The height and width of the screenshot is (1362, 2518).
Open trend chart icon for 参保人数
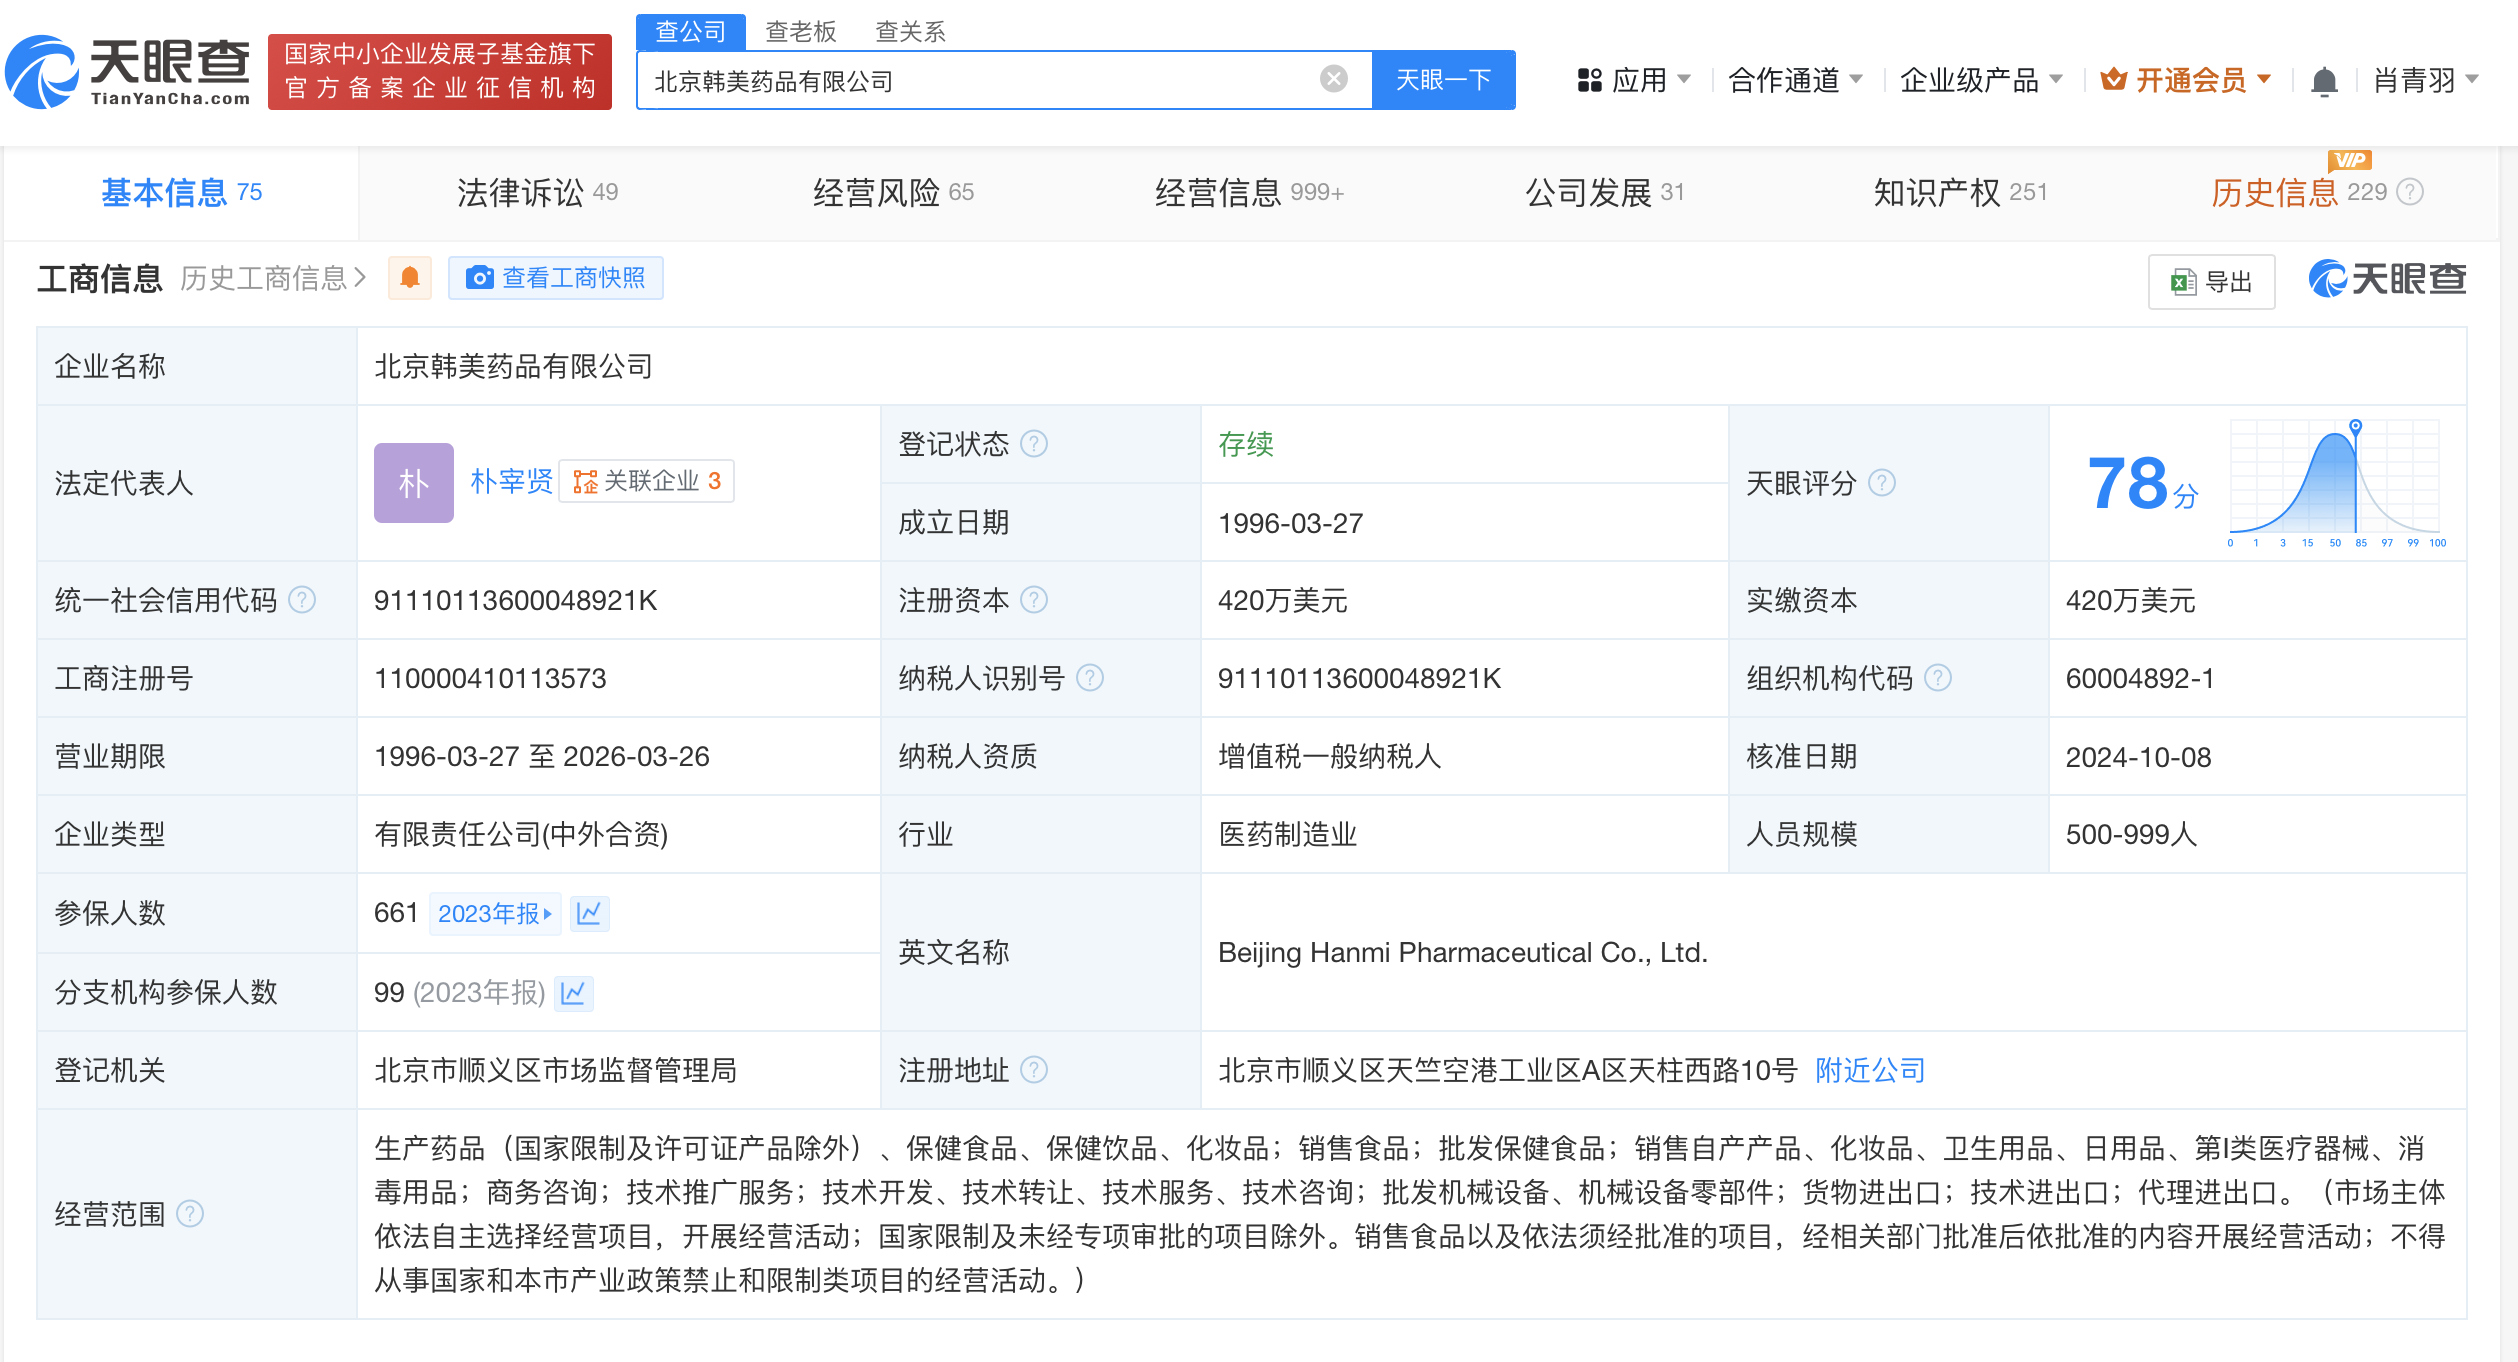pyautogui.click(x=589, y=913)
